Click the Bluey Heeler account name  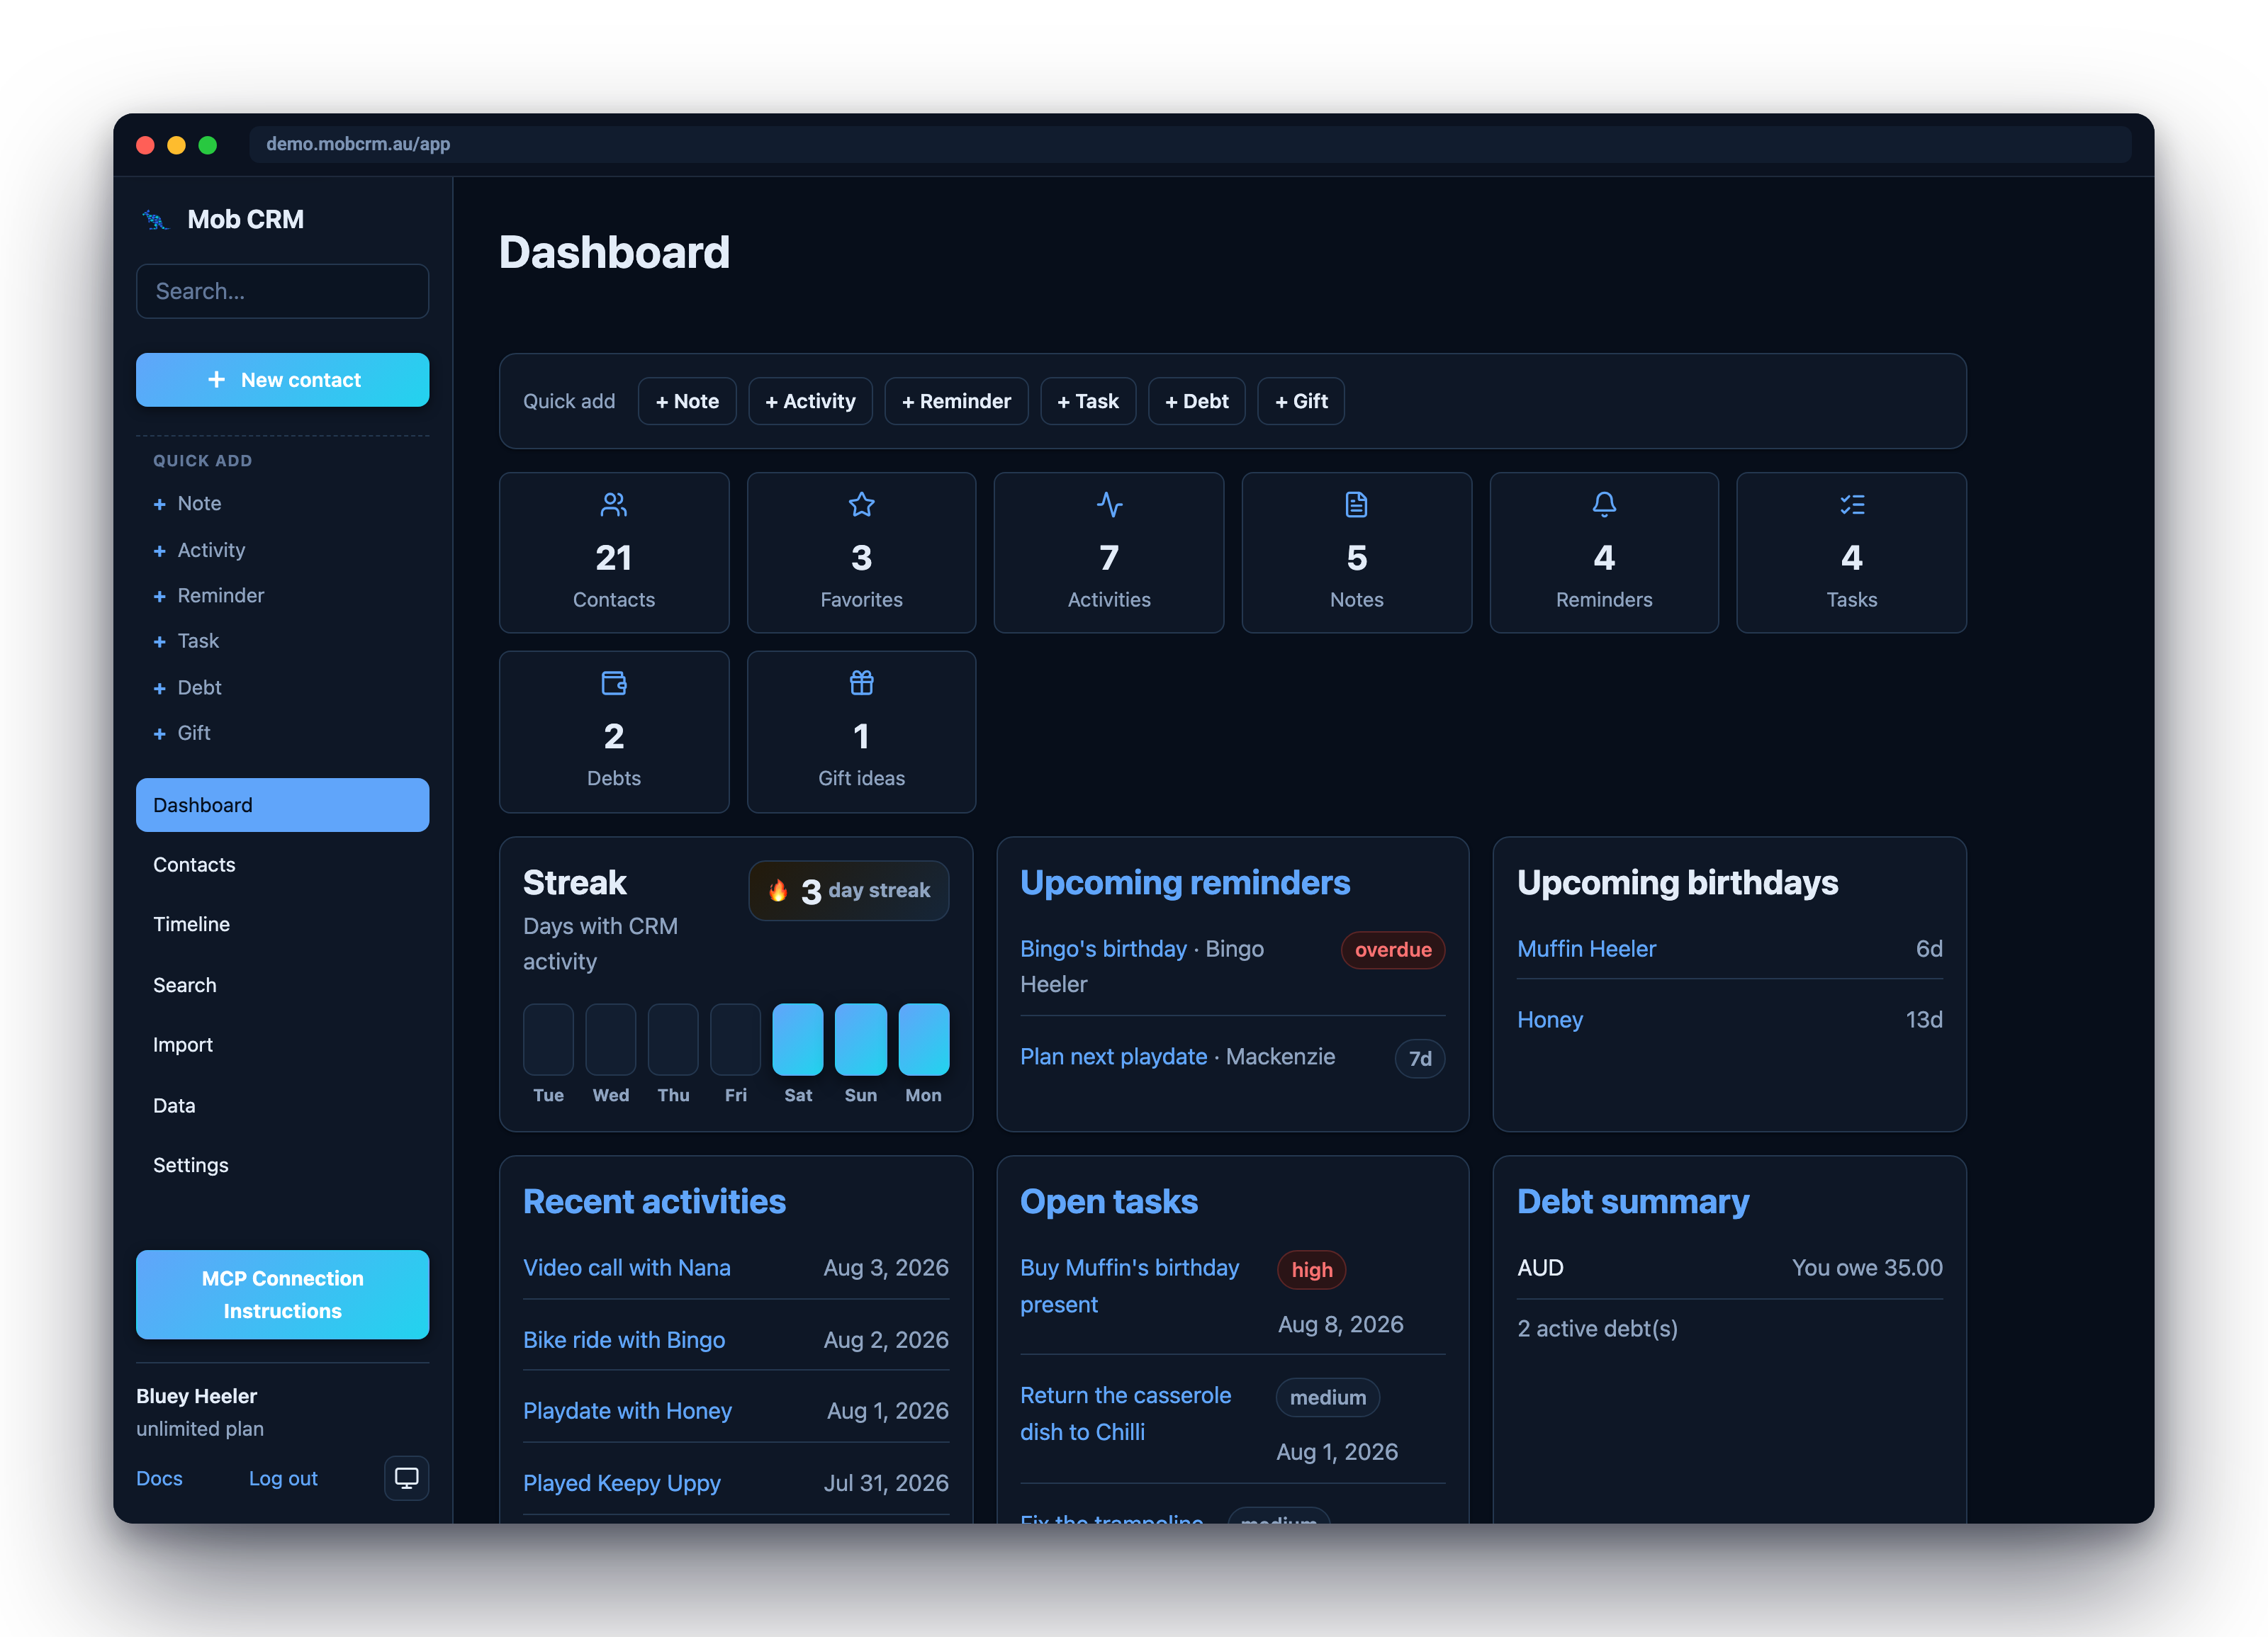tap(196, 1396)
